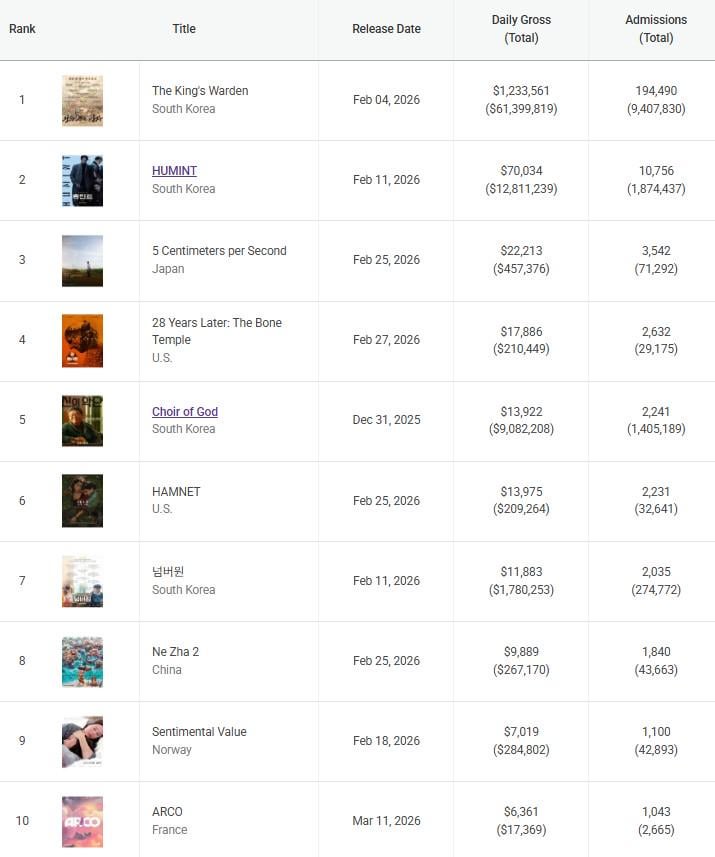
Task: Click The King's Warden poster thumbnail
Action: [x=82, y=100]
